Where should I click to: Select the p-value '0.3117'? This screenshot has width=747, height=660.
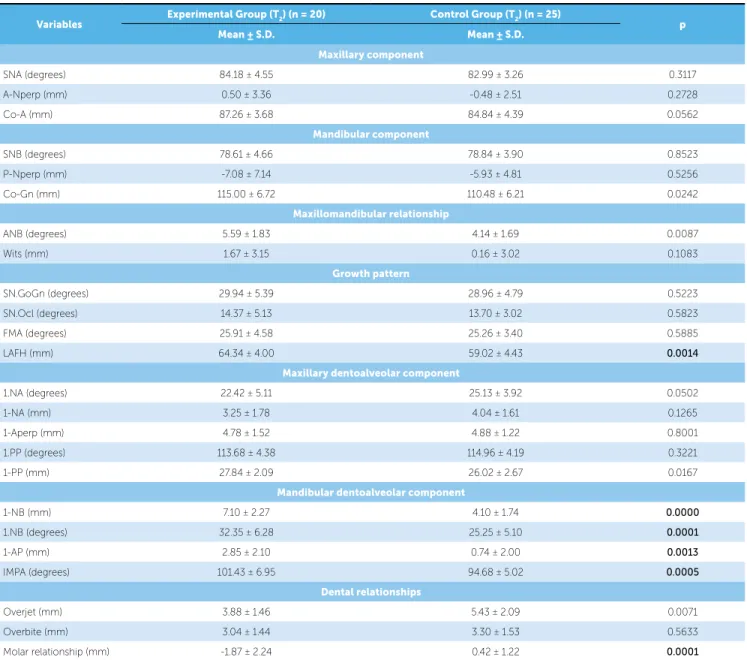coord(682,75)
